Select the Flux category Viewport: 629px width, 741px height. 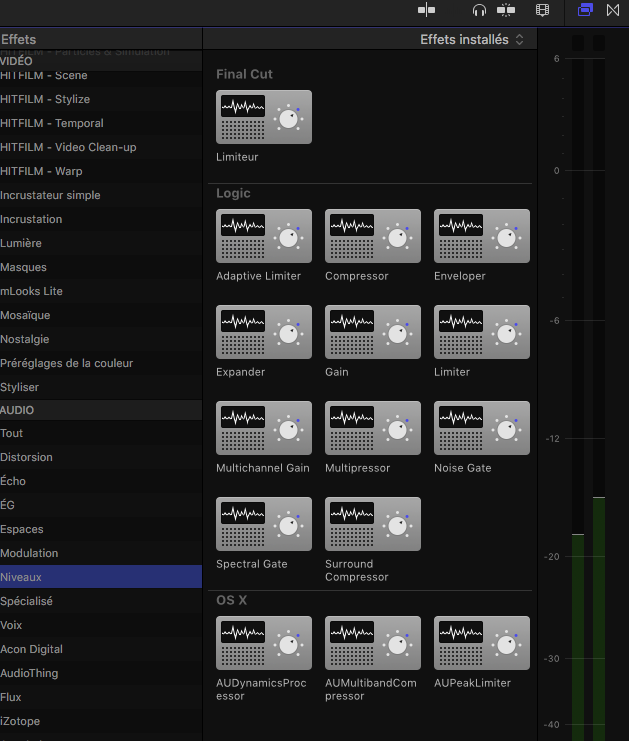pos(101,697)
